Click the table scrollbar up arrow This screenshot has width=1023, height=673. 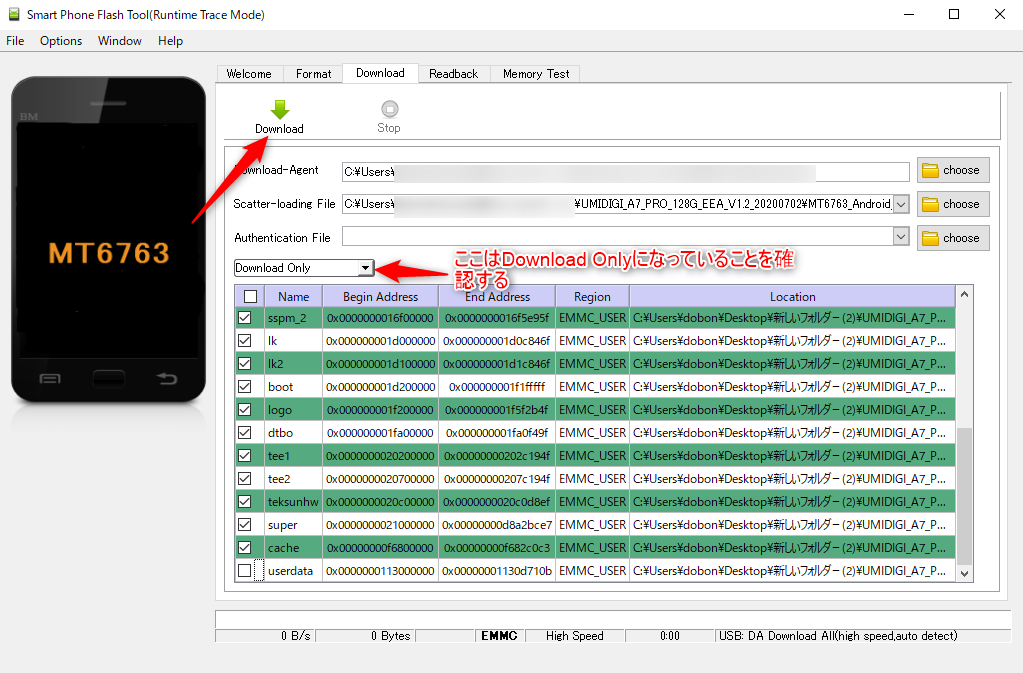pyautogui.click(x=964, y=295)
